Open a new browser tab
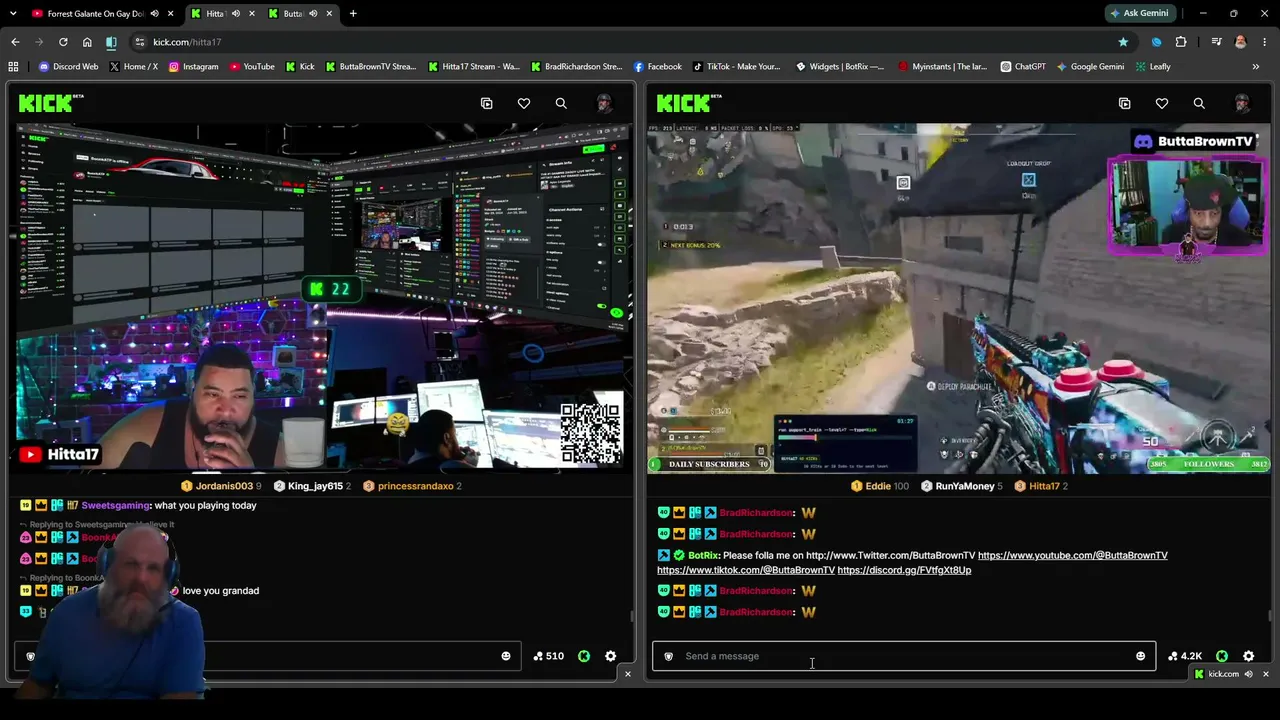 (353, 14)
